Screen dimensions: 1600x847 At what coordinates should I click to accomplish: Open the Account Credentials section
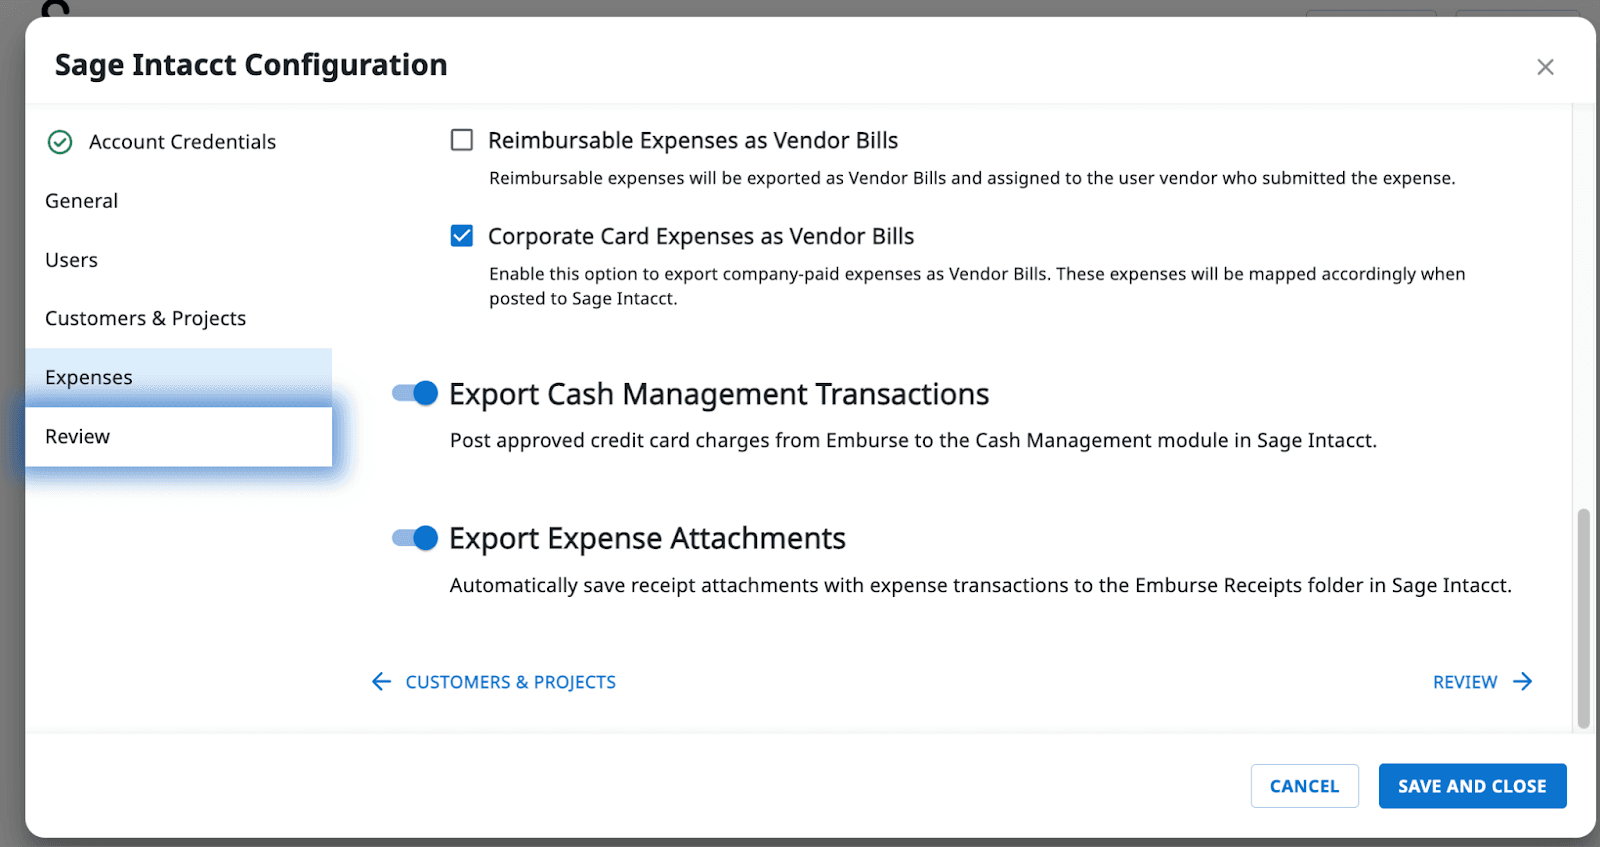(182, 142)
